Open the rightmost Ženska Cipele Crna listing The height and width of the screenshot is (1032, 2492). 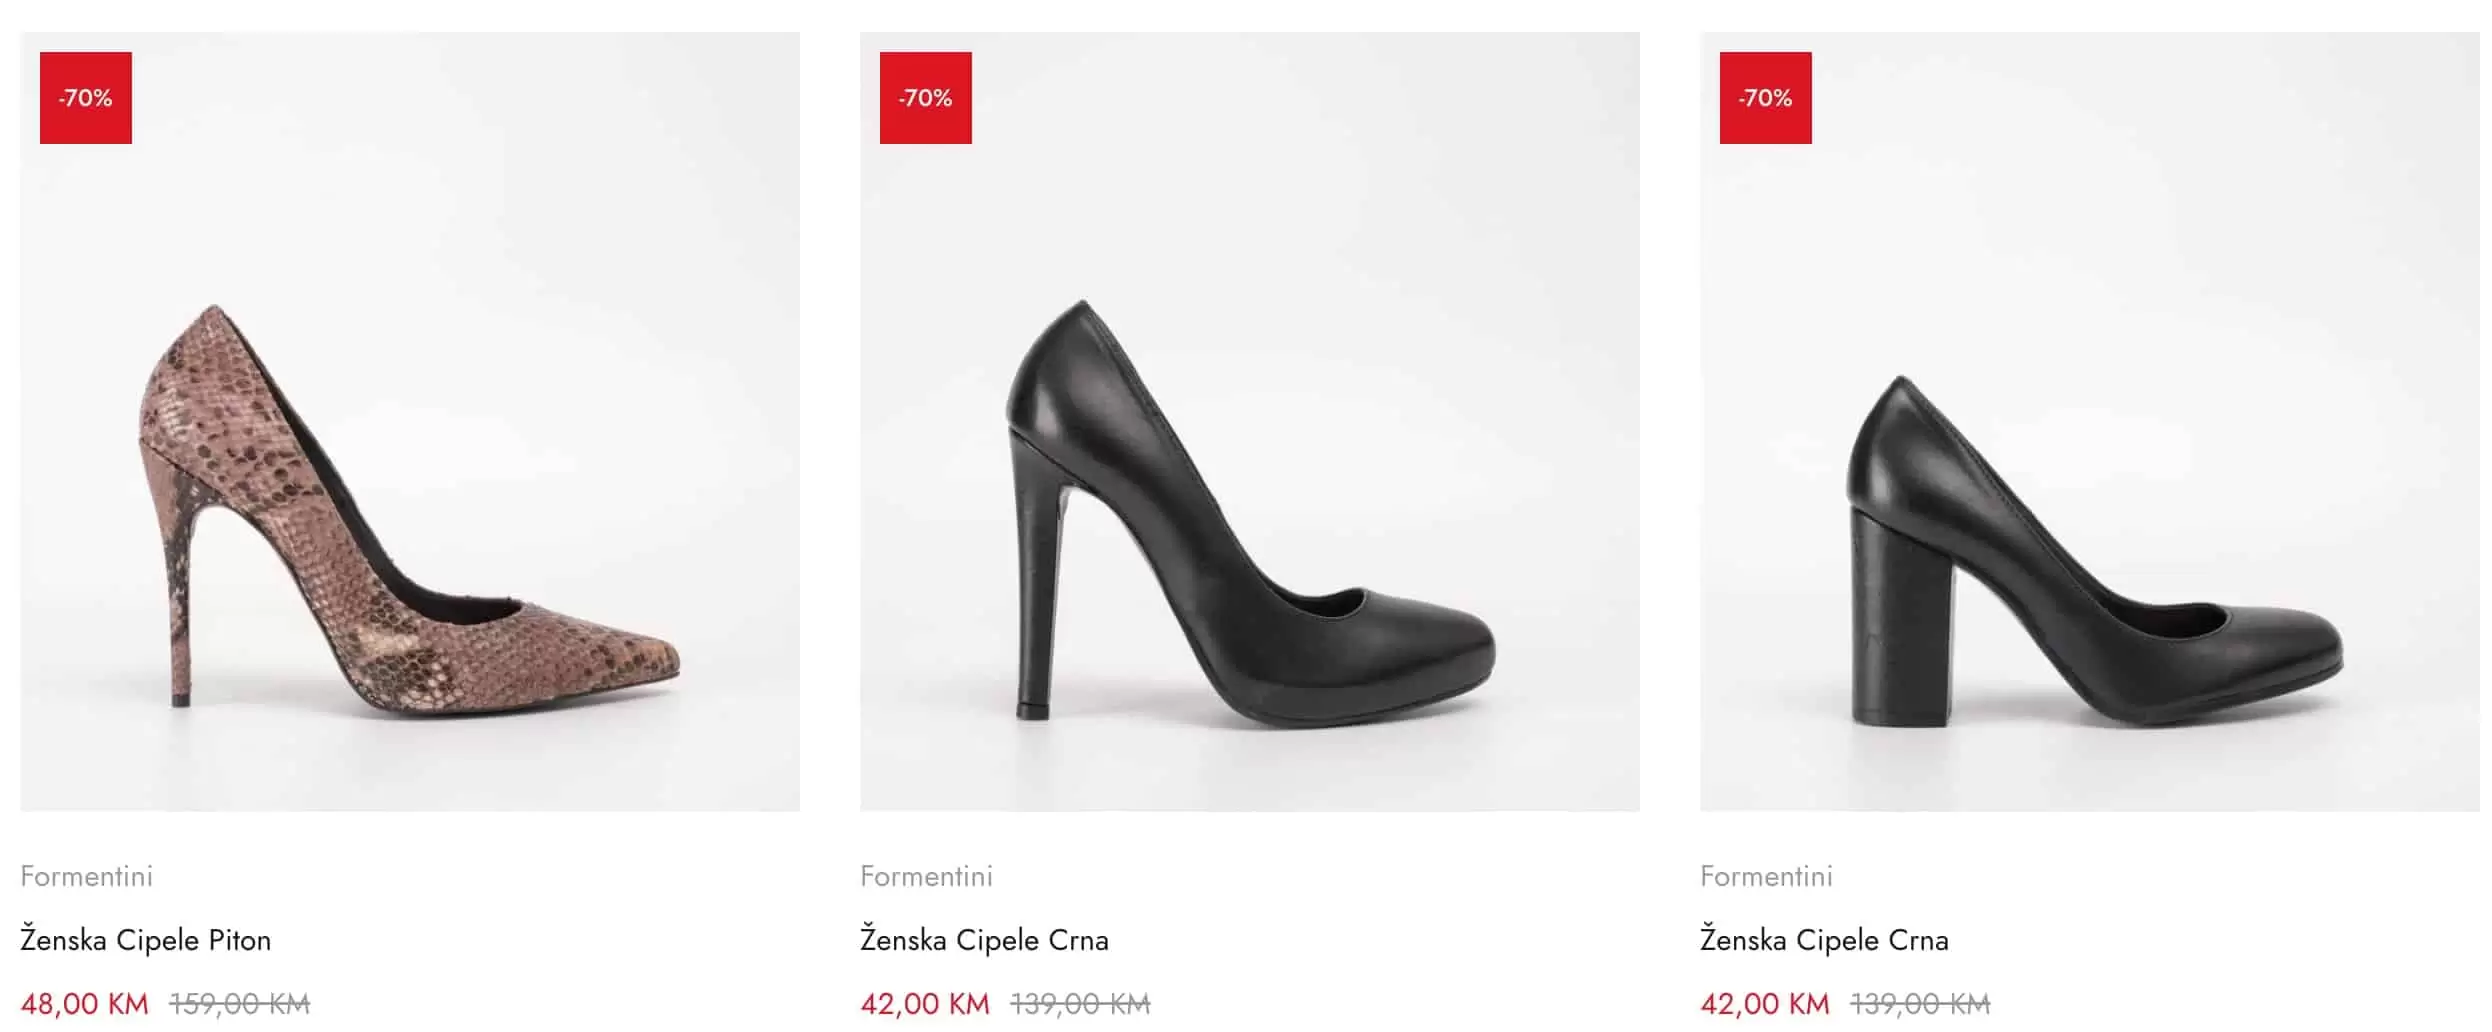click(1825, 940)
